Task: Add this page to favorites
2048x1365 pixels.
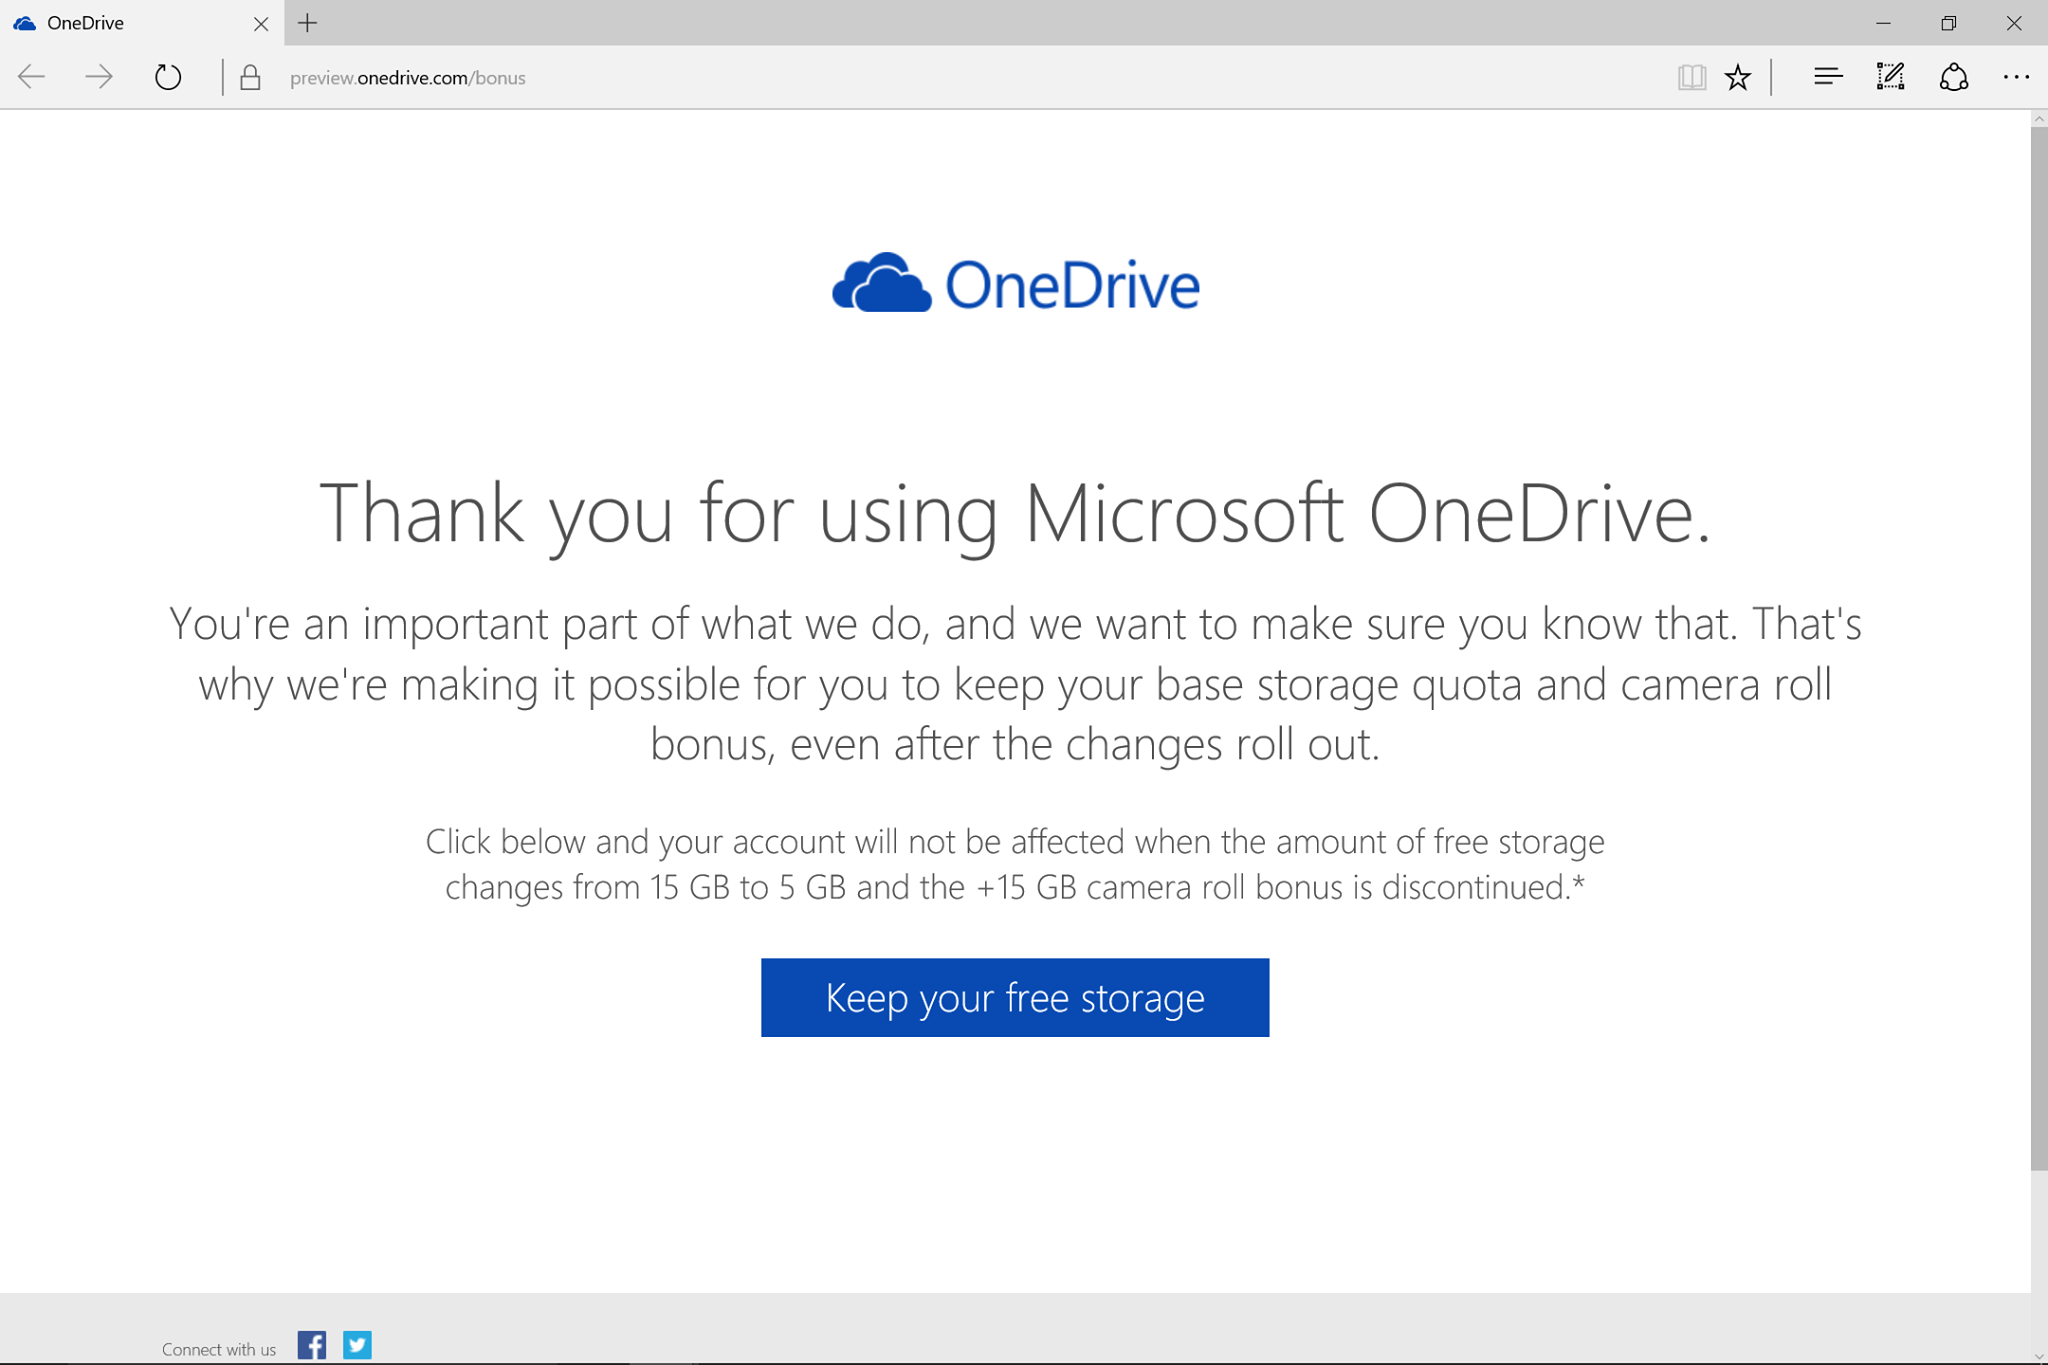Action: tap(1738, 77)
